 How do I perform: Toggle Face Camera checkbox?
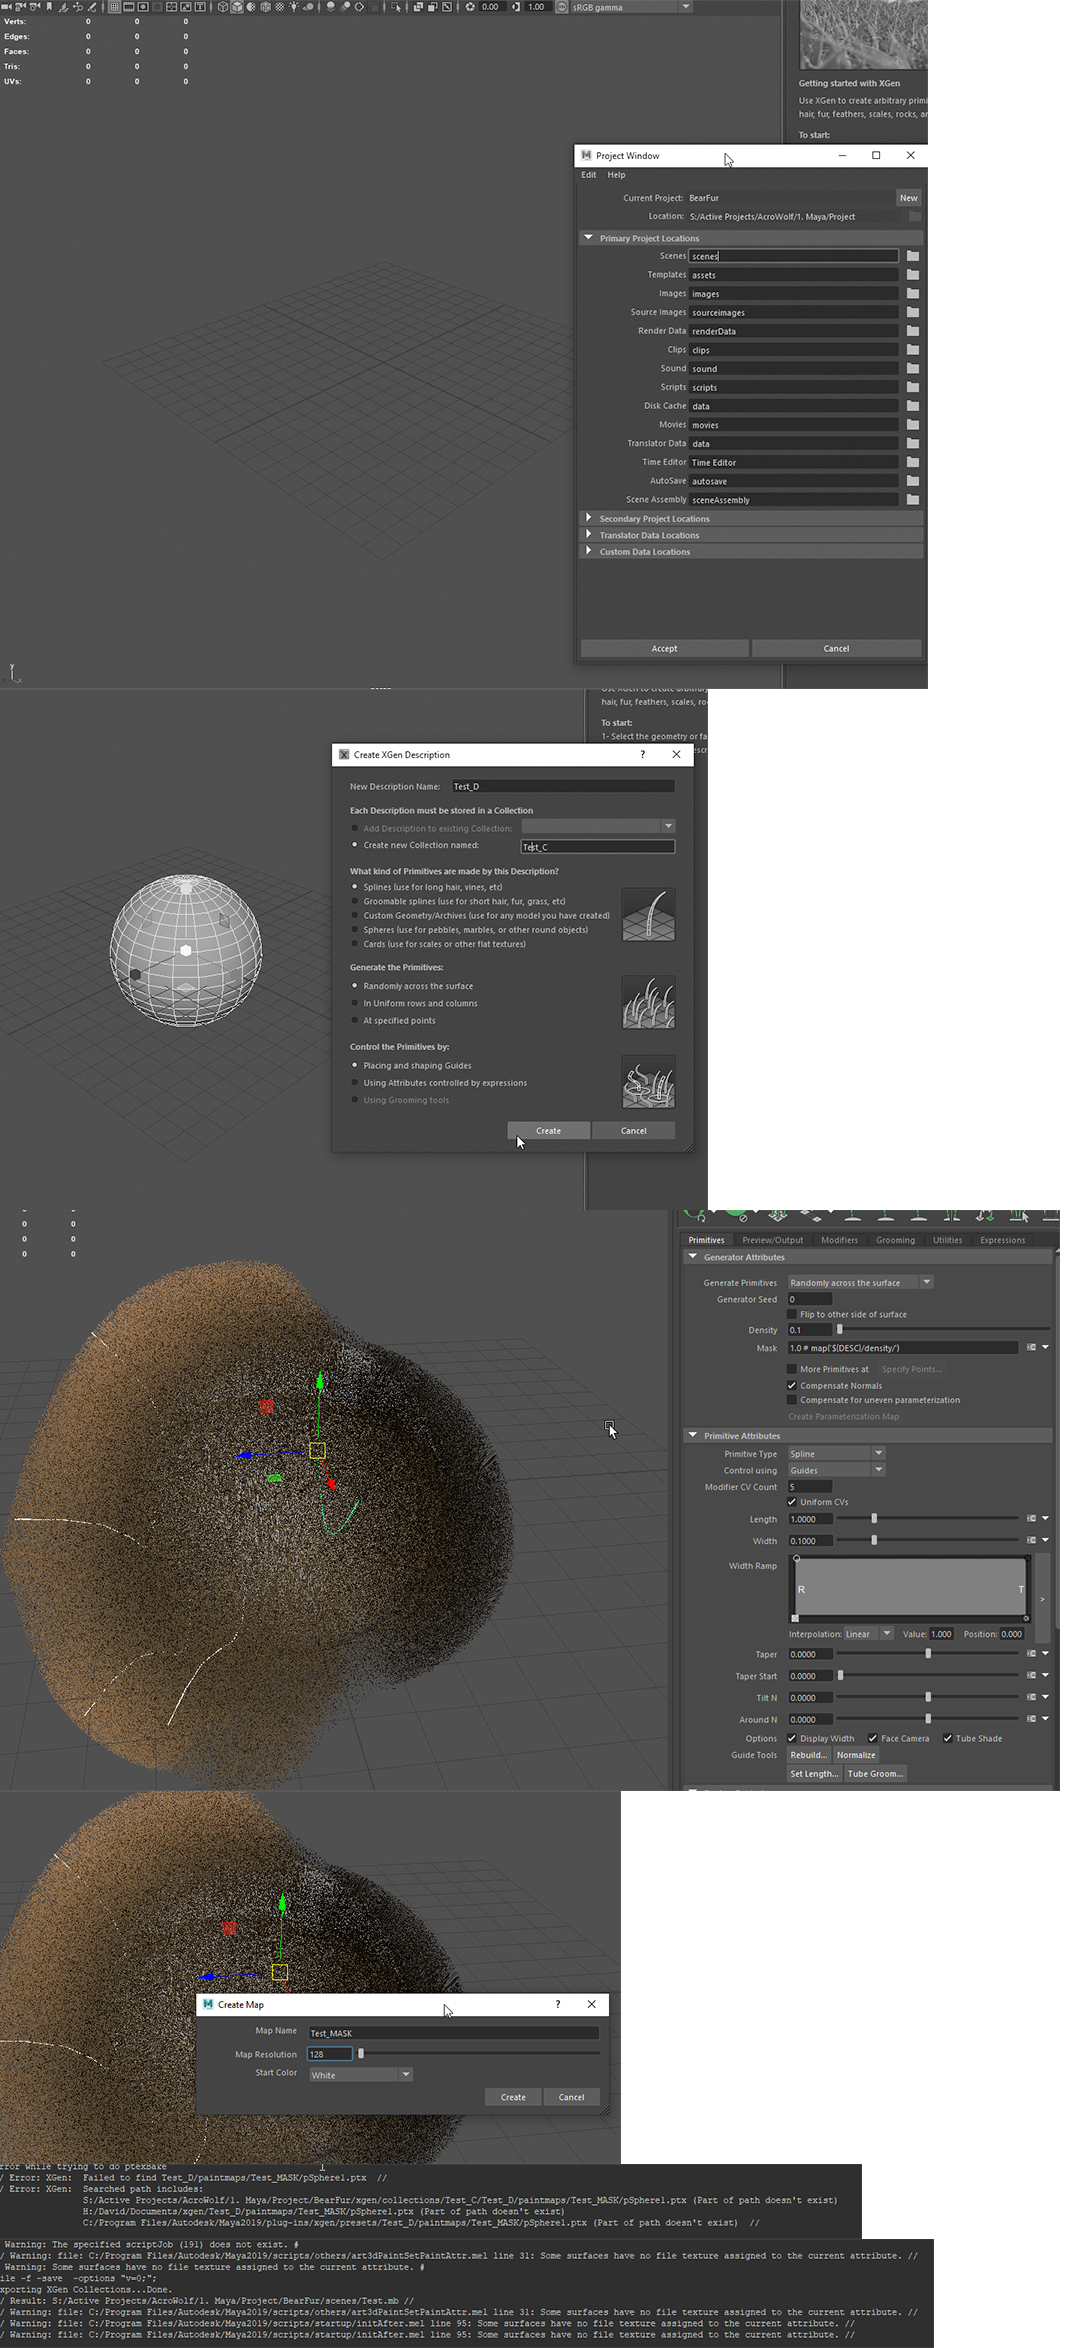tap(873, 1738)
